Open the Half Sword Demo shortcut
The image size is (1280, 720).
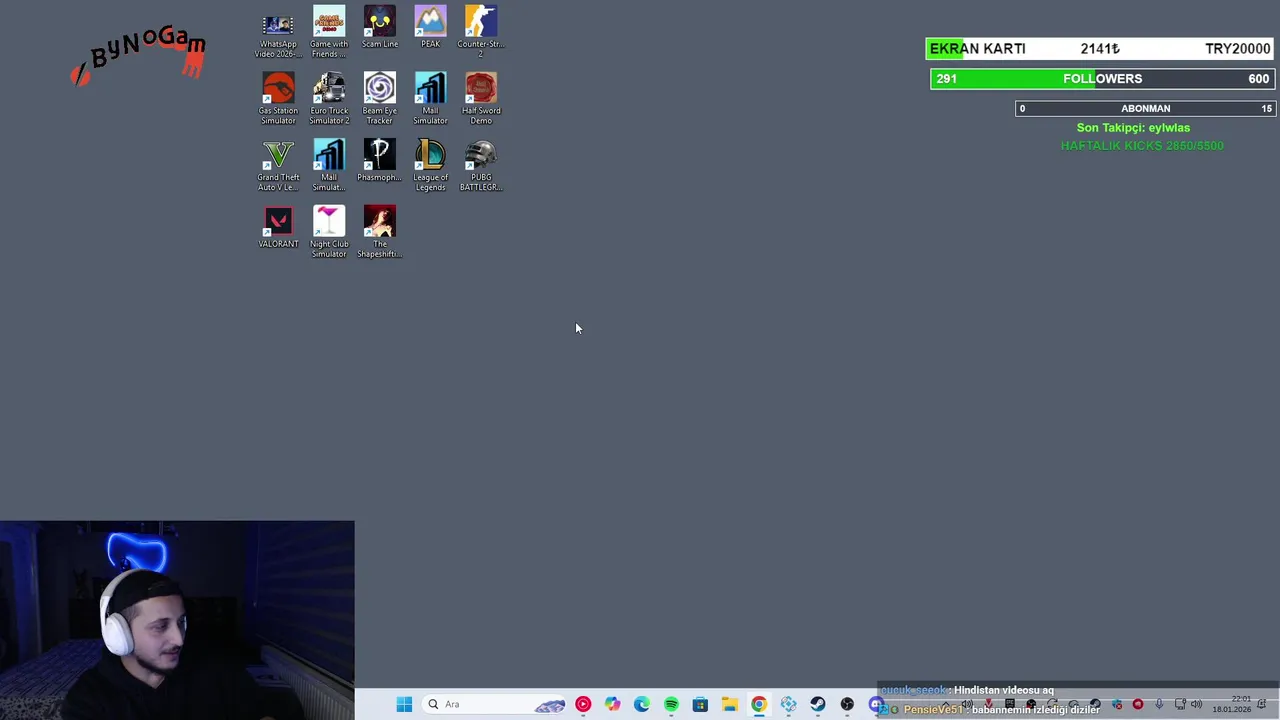tap(481, 98)
